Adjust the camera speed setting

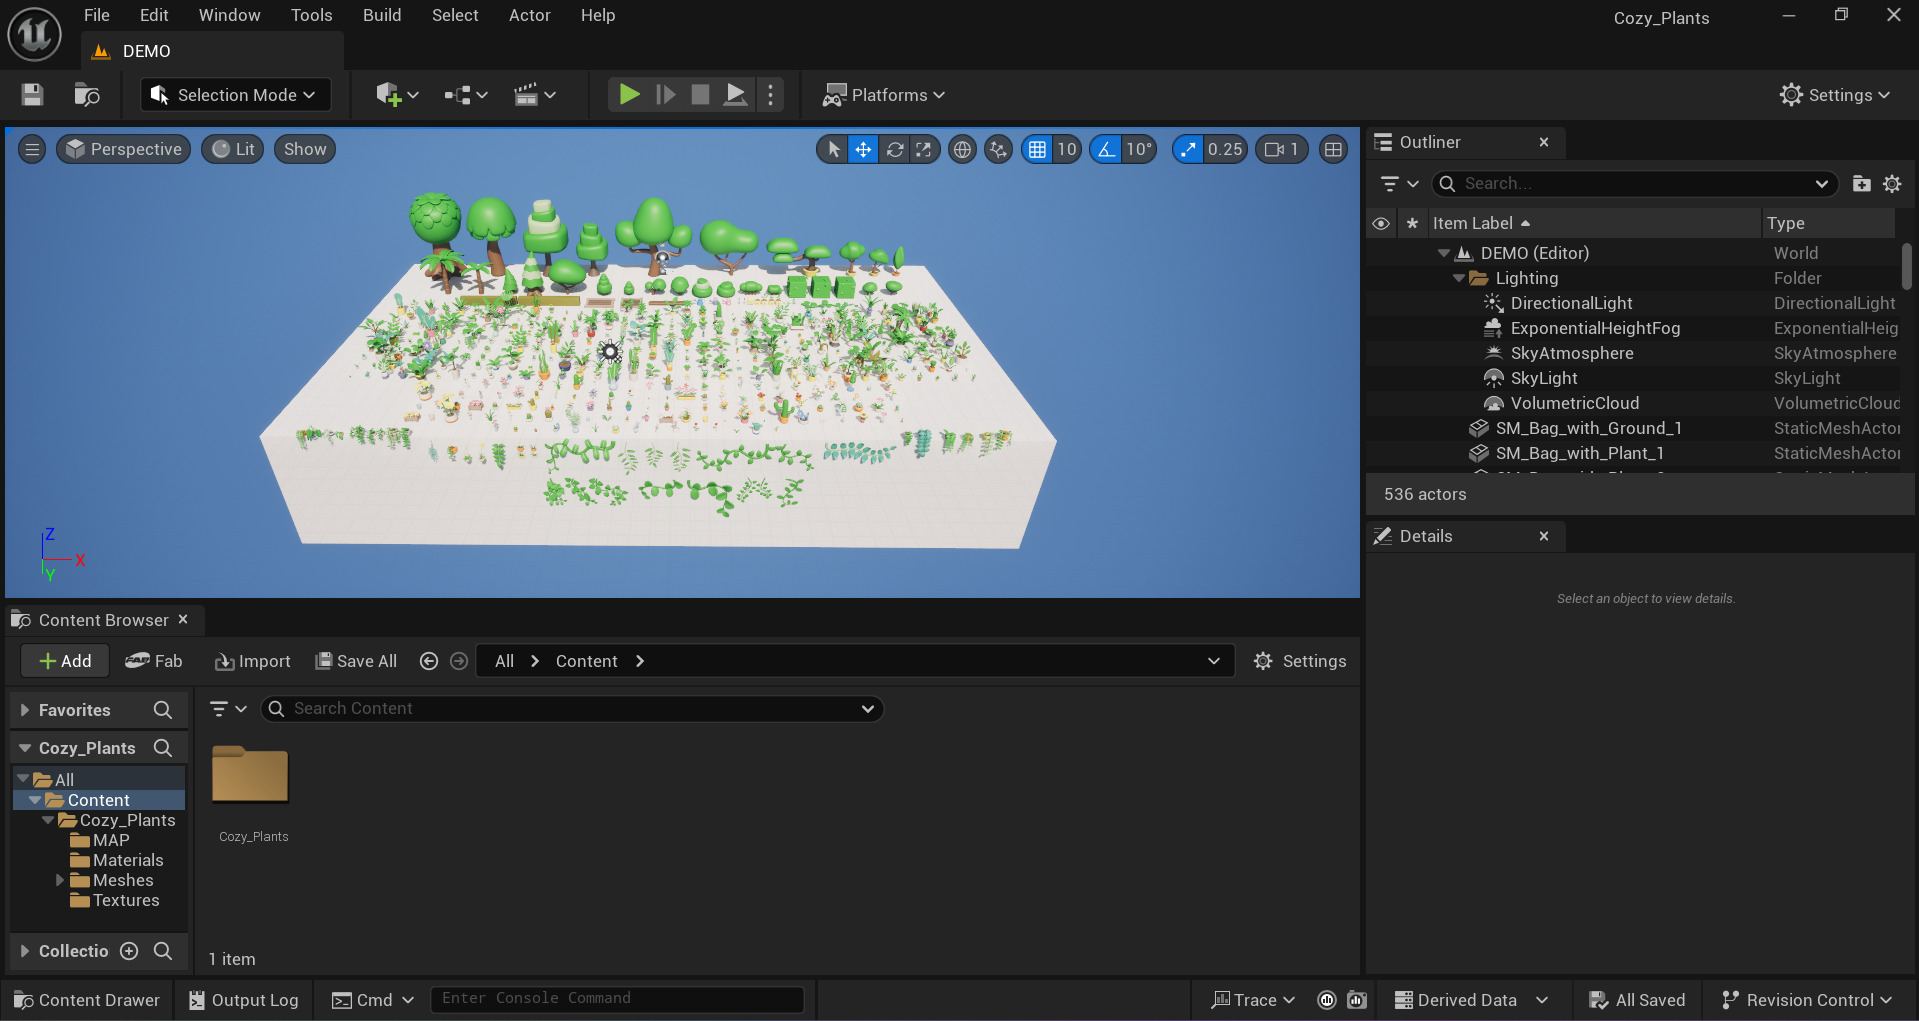pyautogui.click(x=1281, y=149)
